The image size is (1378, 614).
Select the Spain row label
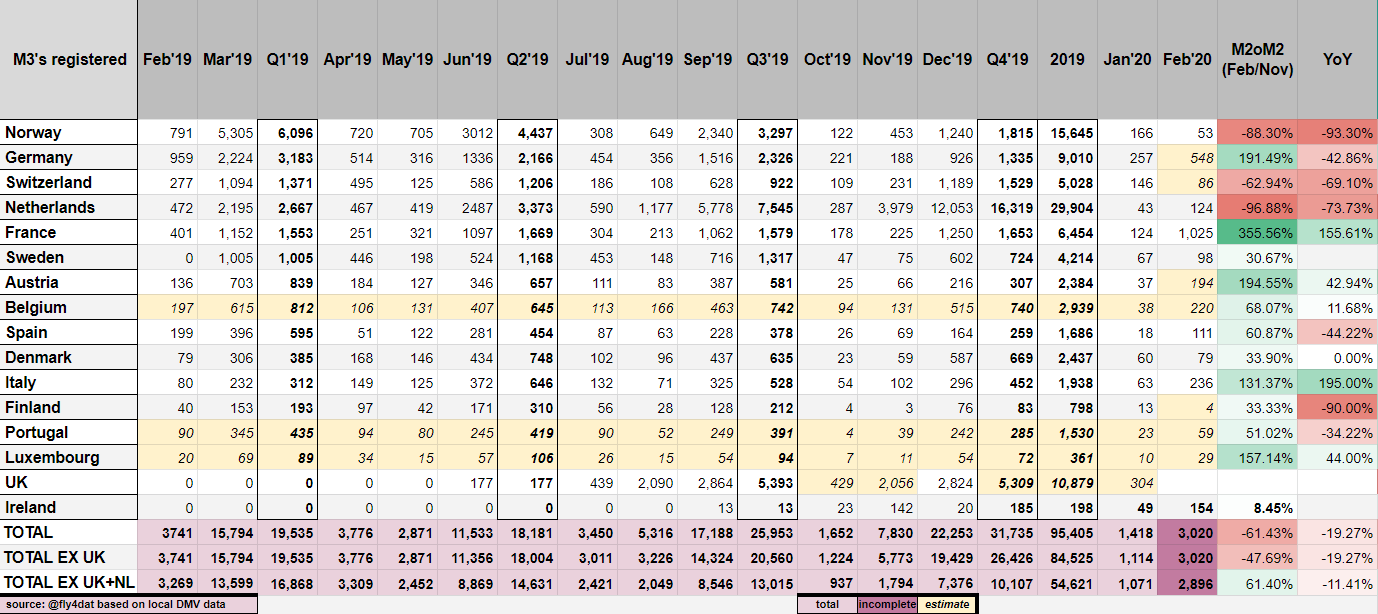click(x=69, y=332)
